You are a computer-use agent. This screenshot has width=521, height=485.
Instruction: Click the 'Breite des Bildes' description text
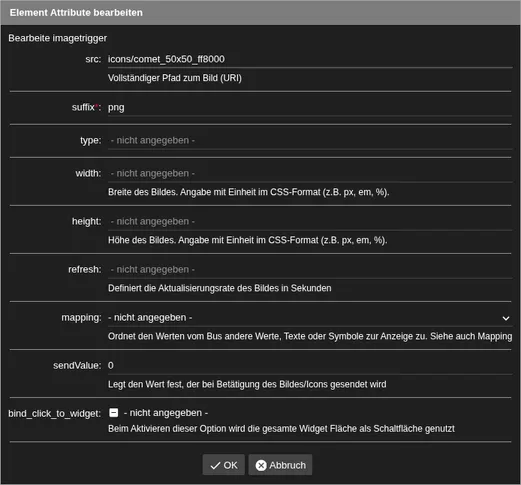[x=249, y=192]
